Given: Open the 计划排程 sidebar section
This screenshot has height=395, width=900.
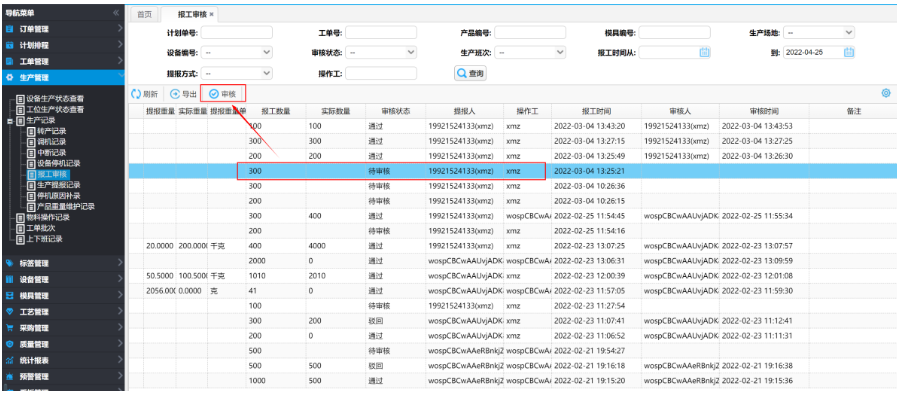Looking at the screenshot, I should click(x=62, y=45).
